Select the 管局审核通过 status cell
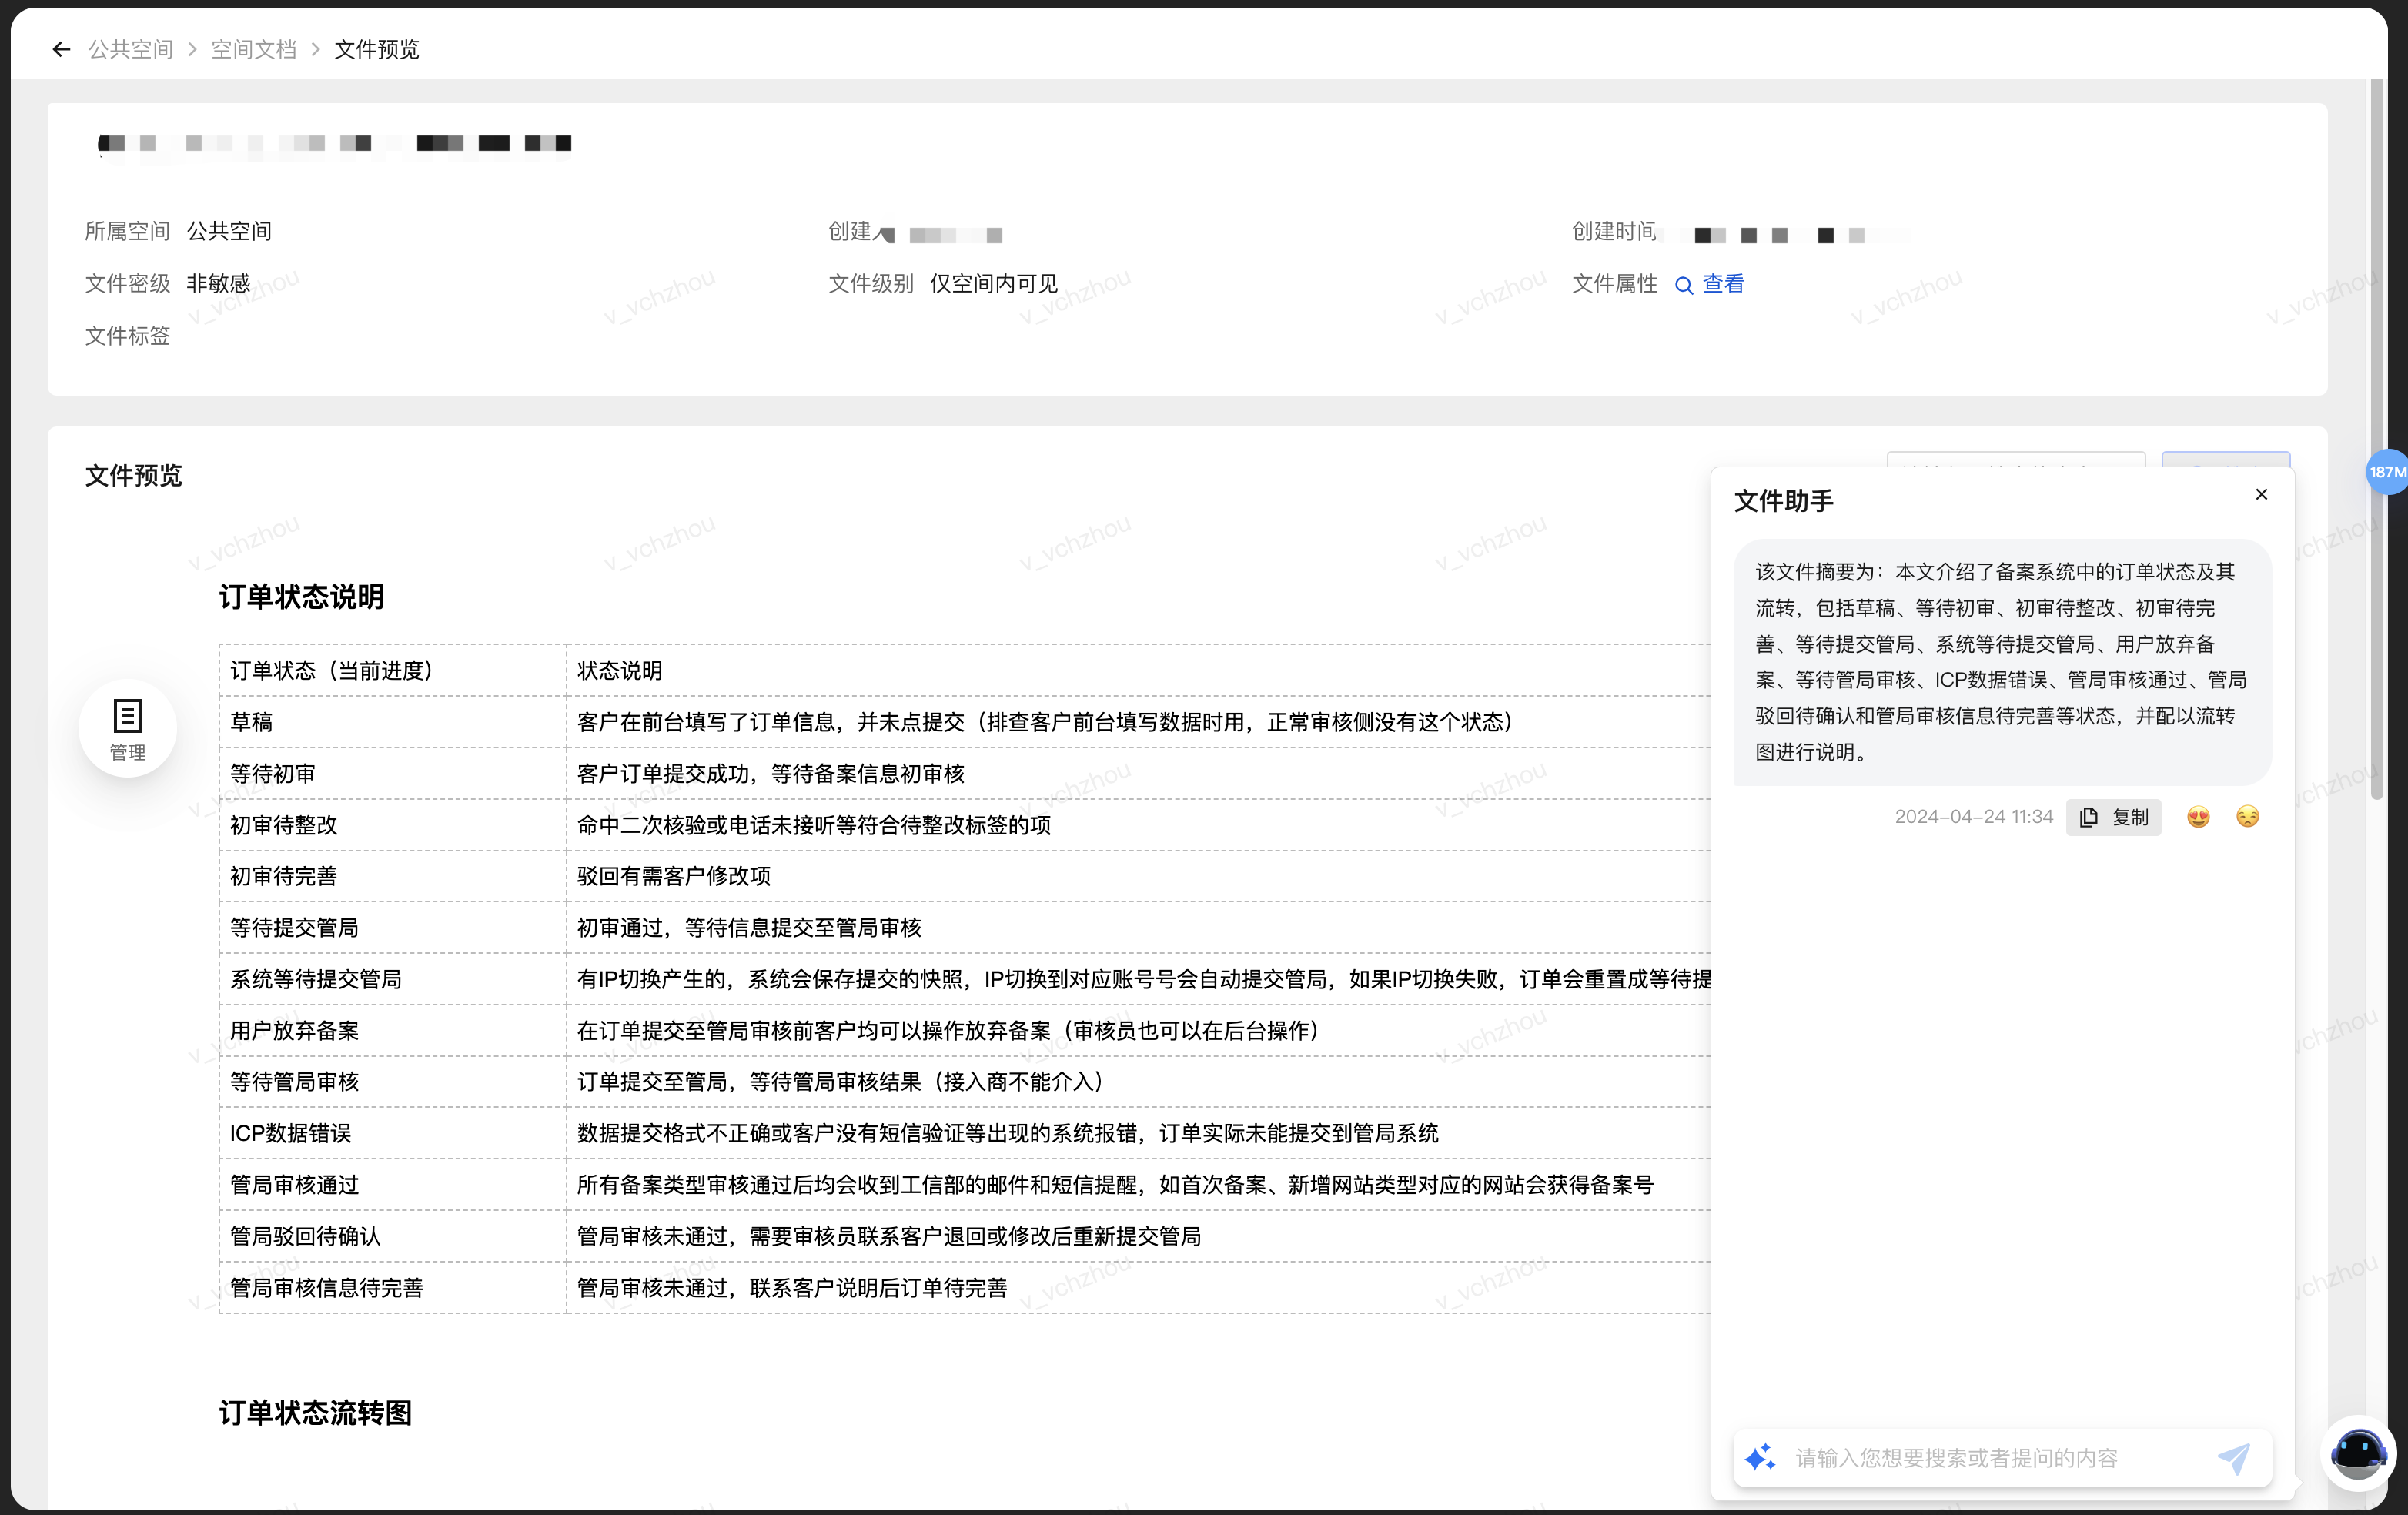Screen dimensions: 2408x1515 [392, 1184]
